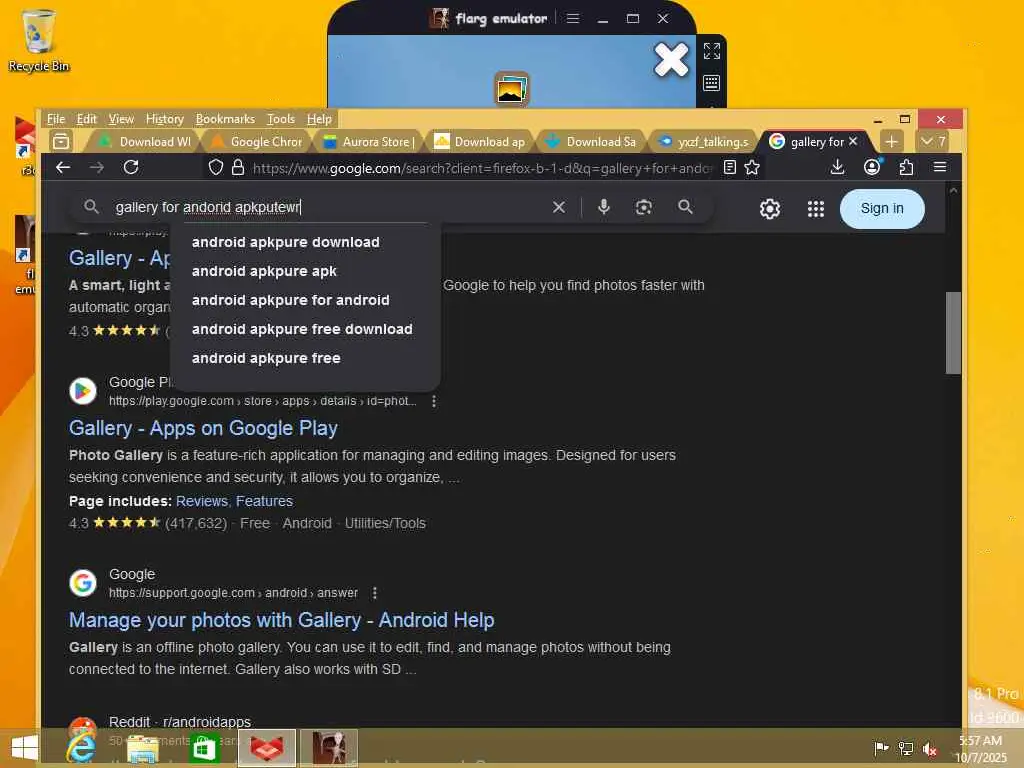
Task: Open Internet Explorer from the taskbar
Action: coord(81,748)
